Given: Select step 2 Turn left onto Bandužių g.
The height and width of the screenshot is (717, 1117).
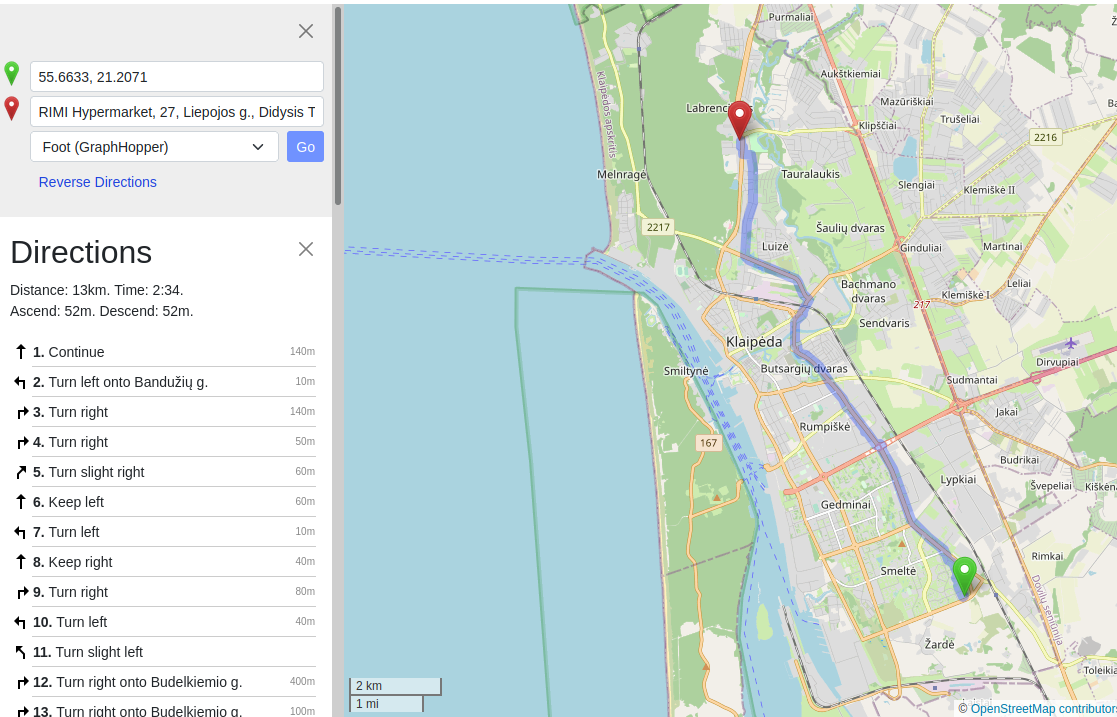Looking at the screenshot, I should 128,382.
